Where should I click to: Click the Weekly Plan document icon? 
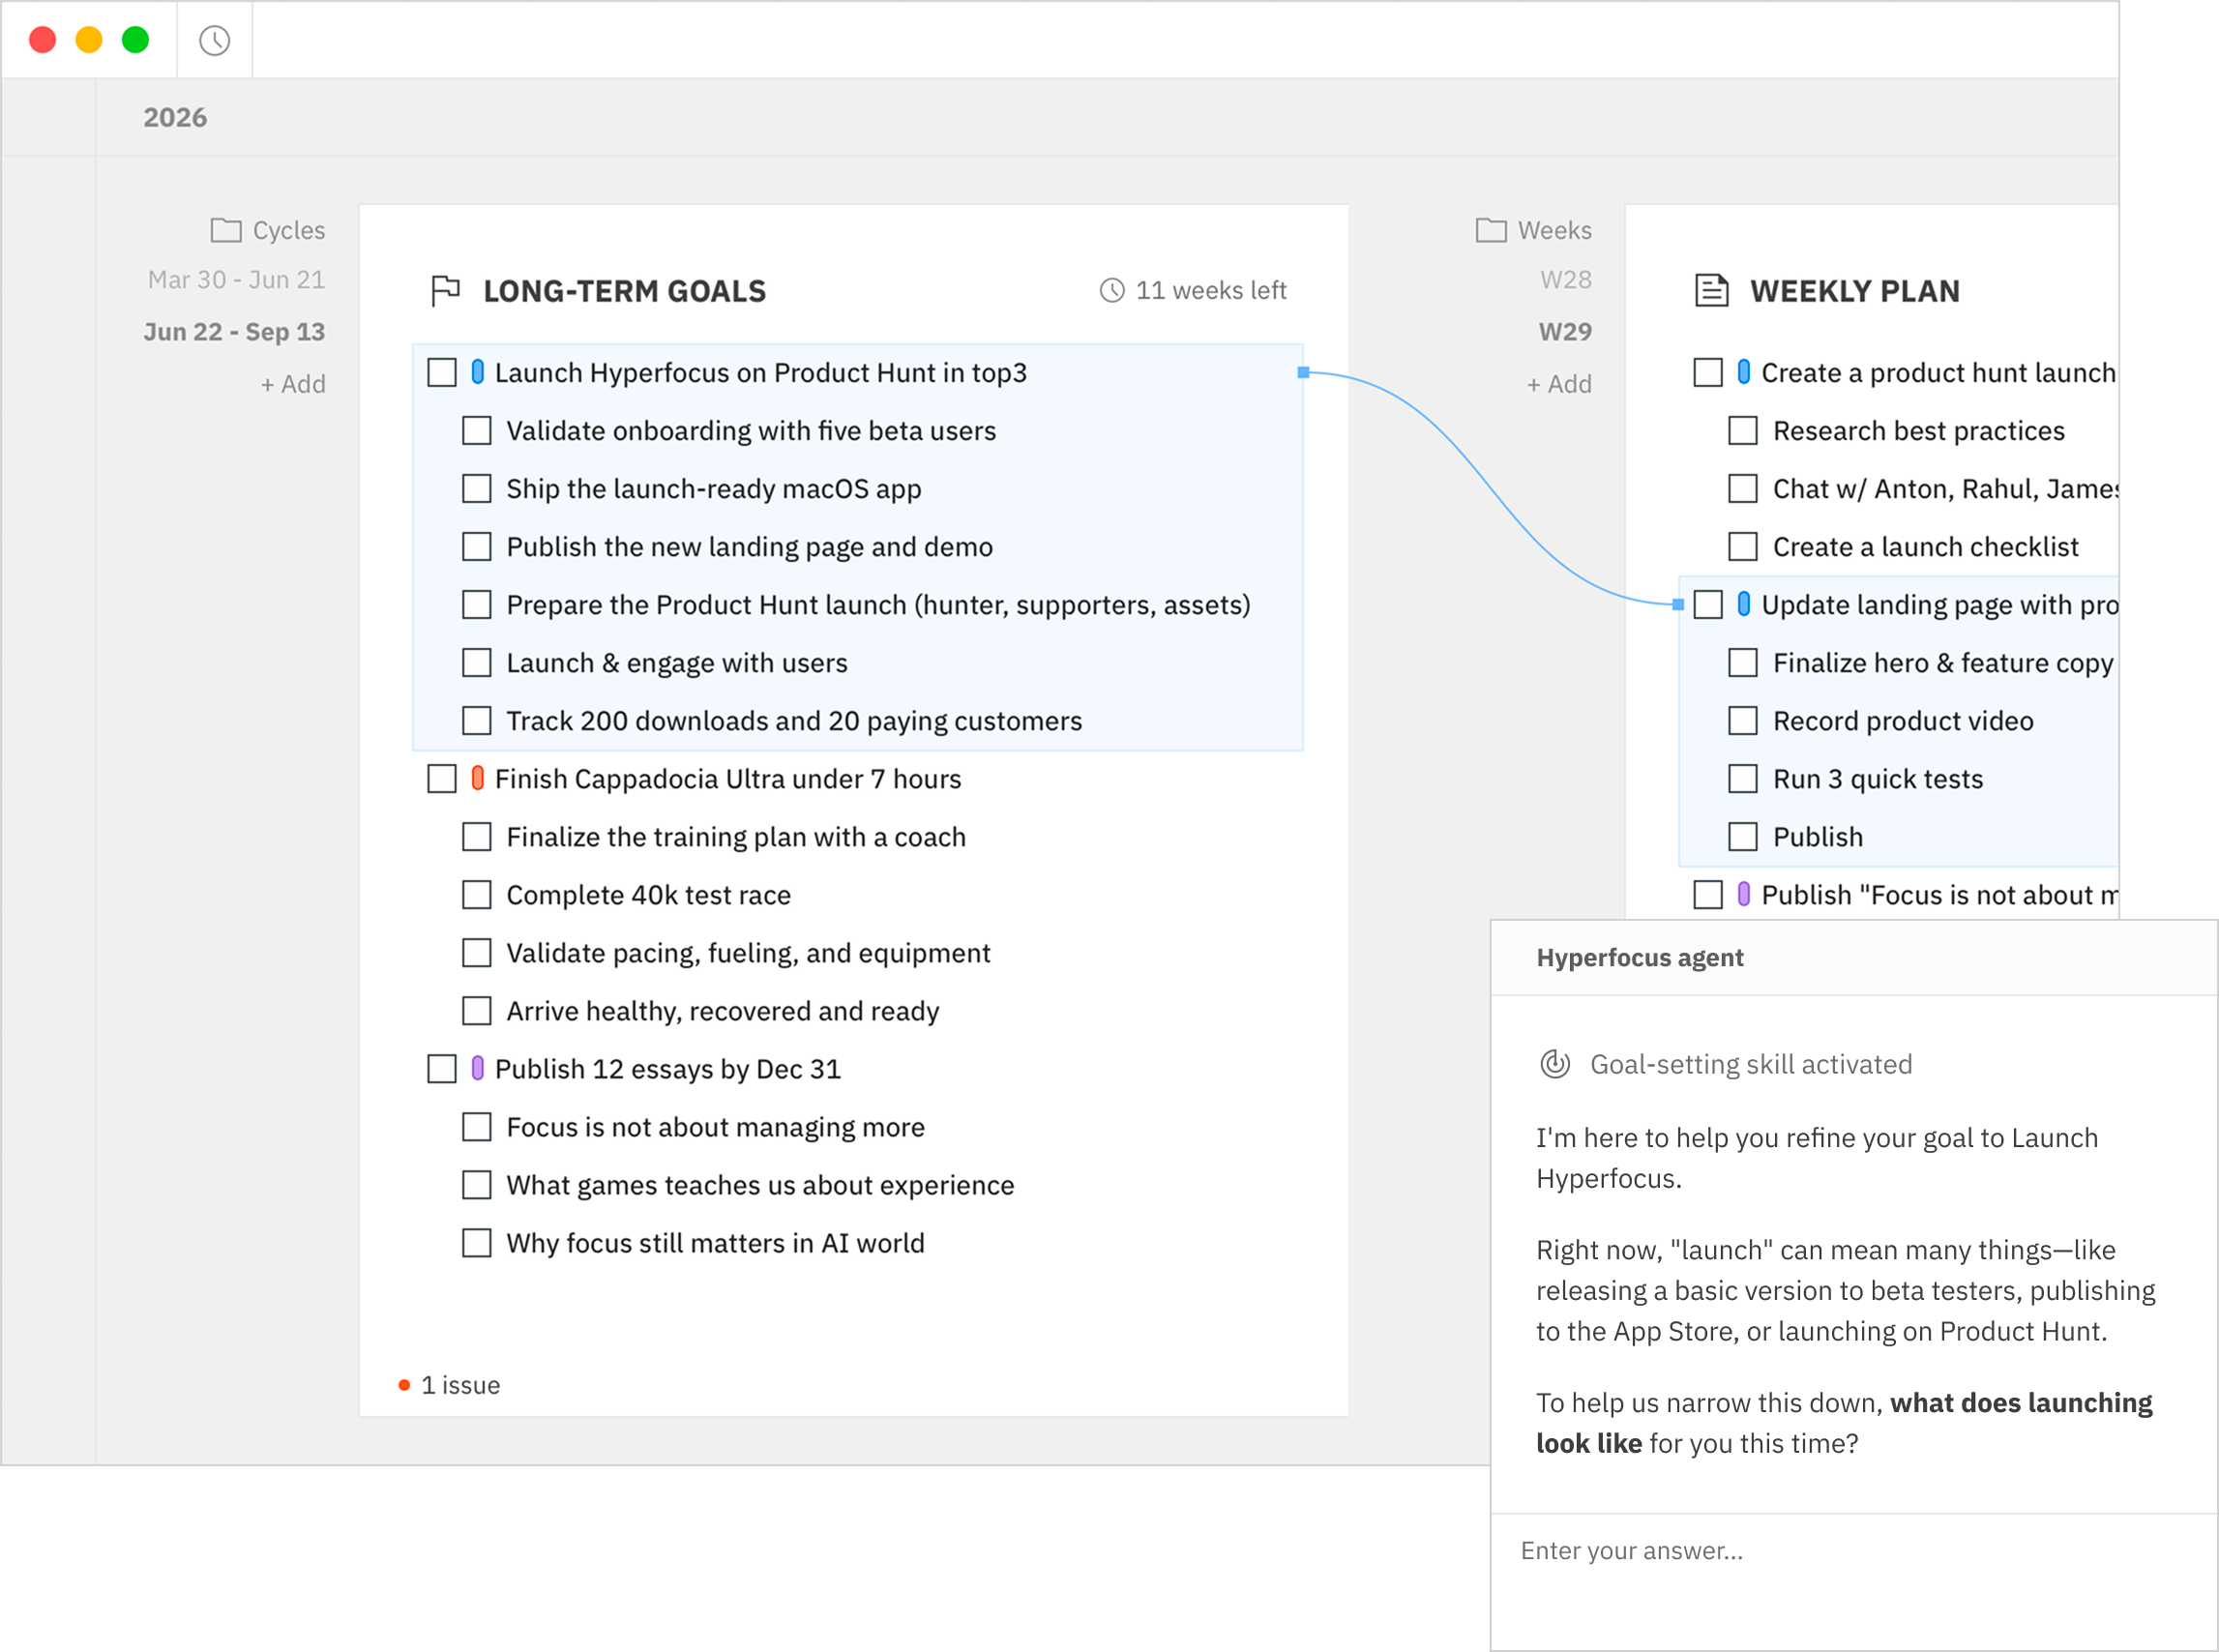[x=1711, y=291]
